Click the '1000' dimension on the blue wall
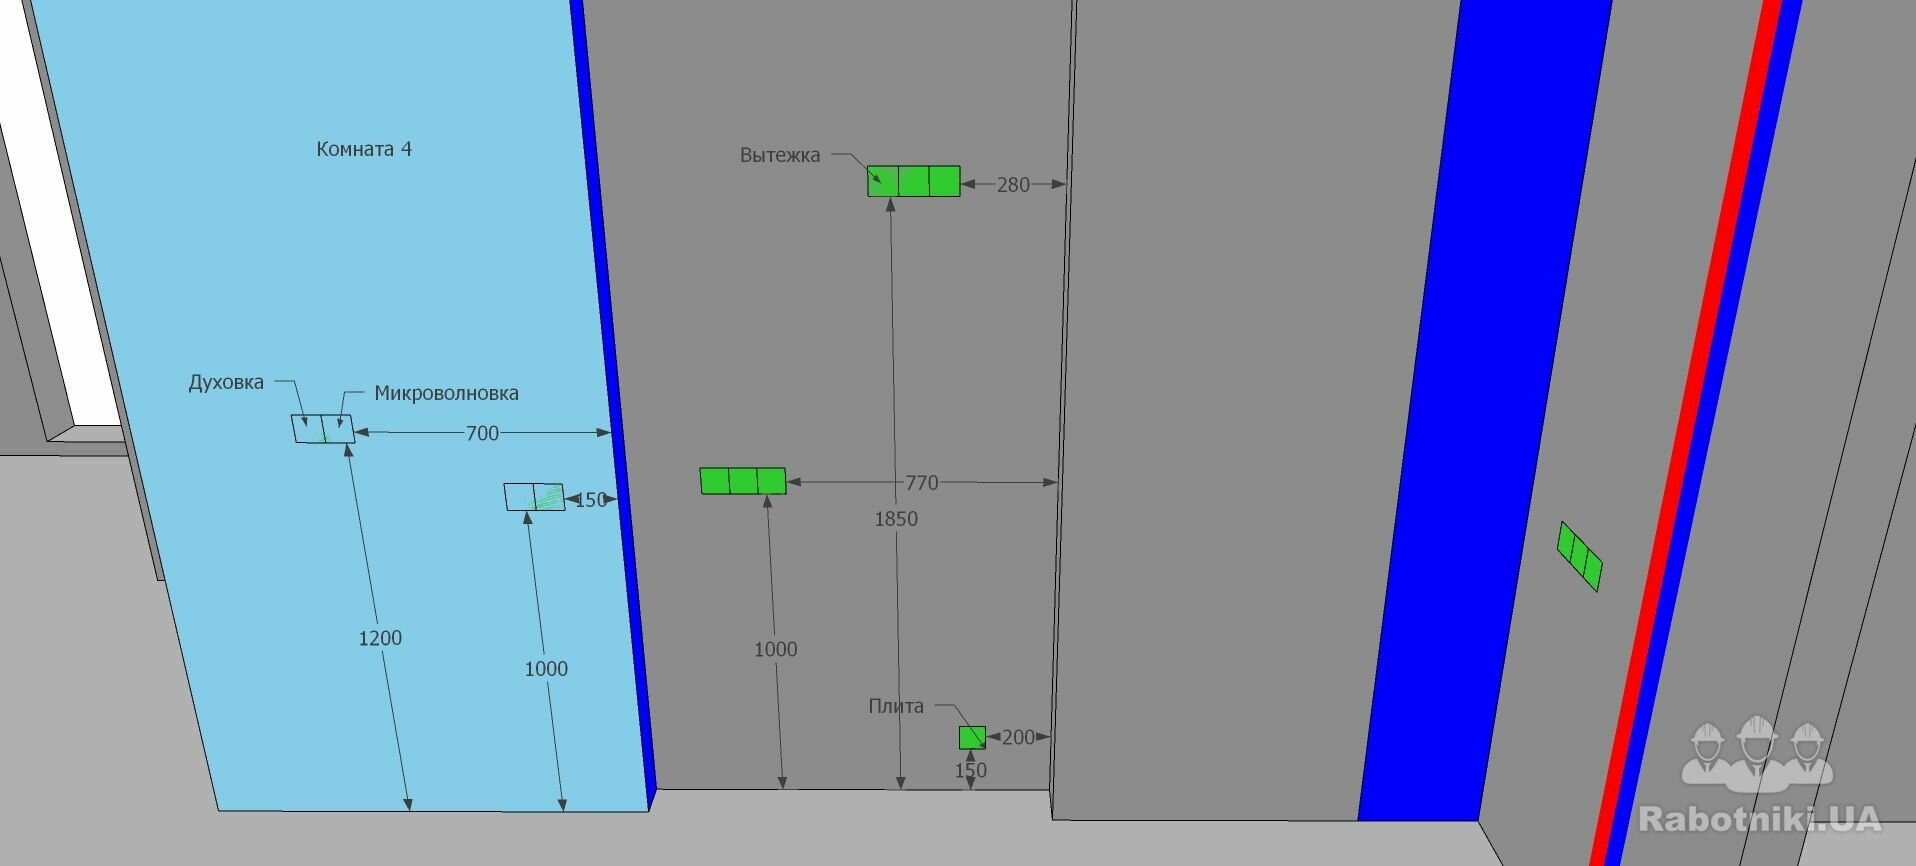This screenshot has width=1916, height=866. (x=546, y=669)
